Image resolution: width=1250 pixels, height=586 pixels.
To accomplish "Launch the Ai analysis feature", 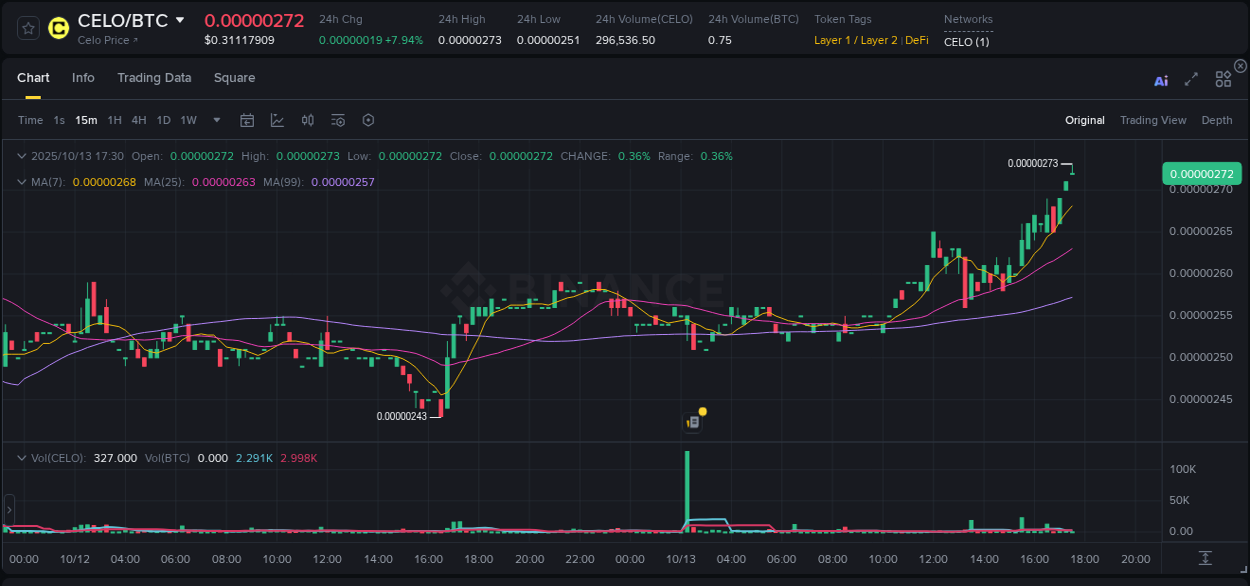I will point(1160,78).
